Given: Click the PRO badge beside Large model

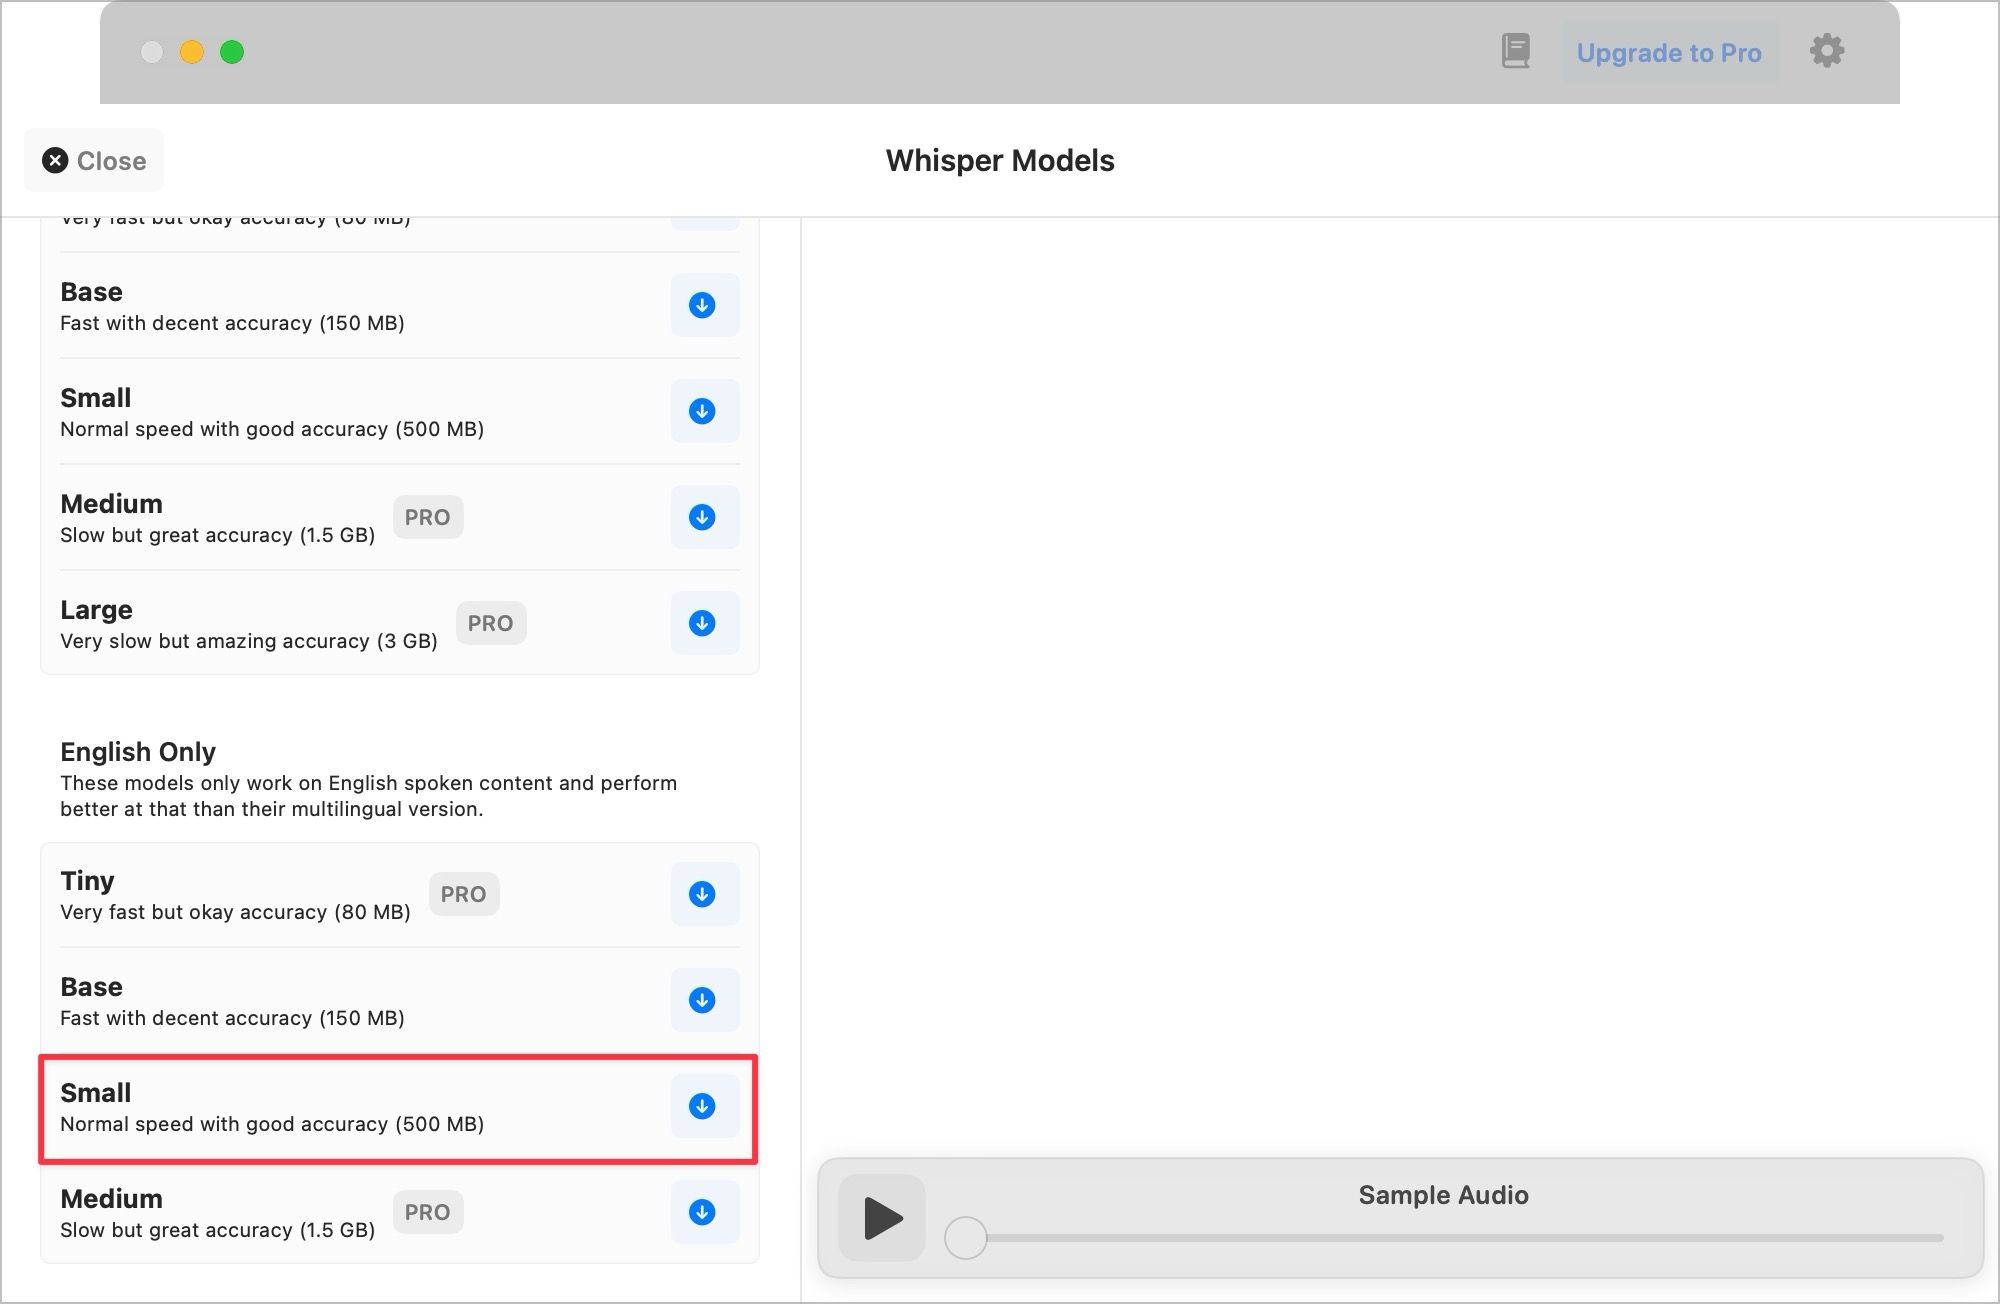Looking at the screenshot, I should pos(490,623).
